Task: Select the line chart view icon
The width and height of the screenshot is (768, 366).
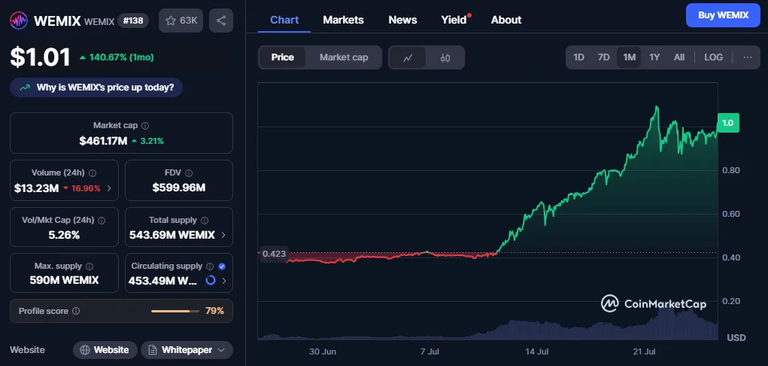Action: pyautogui.click(x=408, y=58)
